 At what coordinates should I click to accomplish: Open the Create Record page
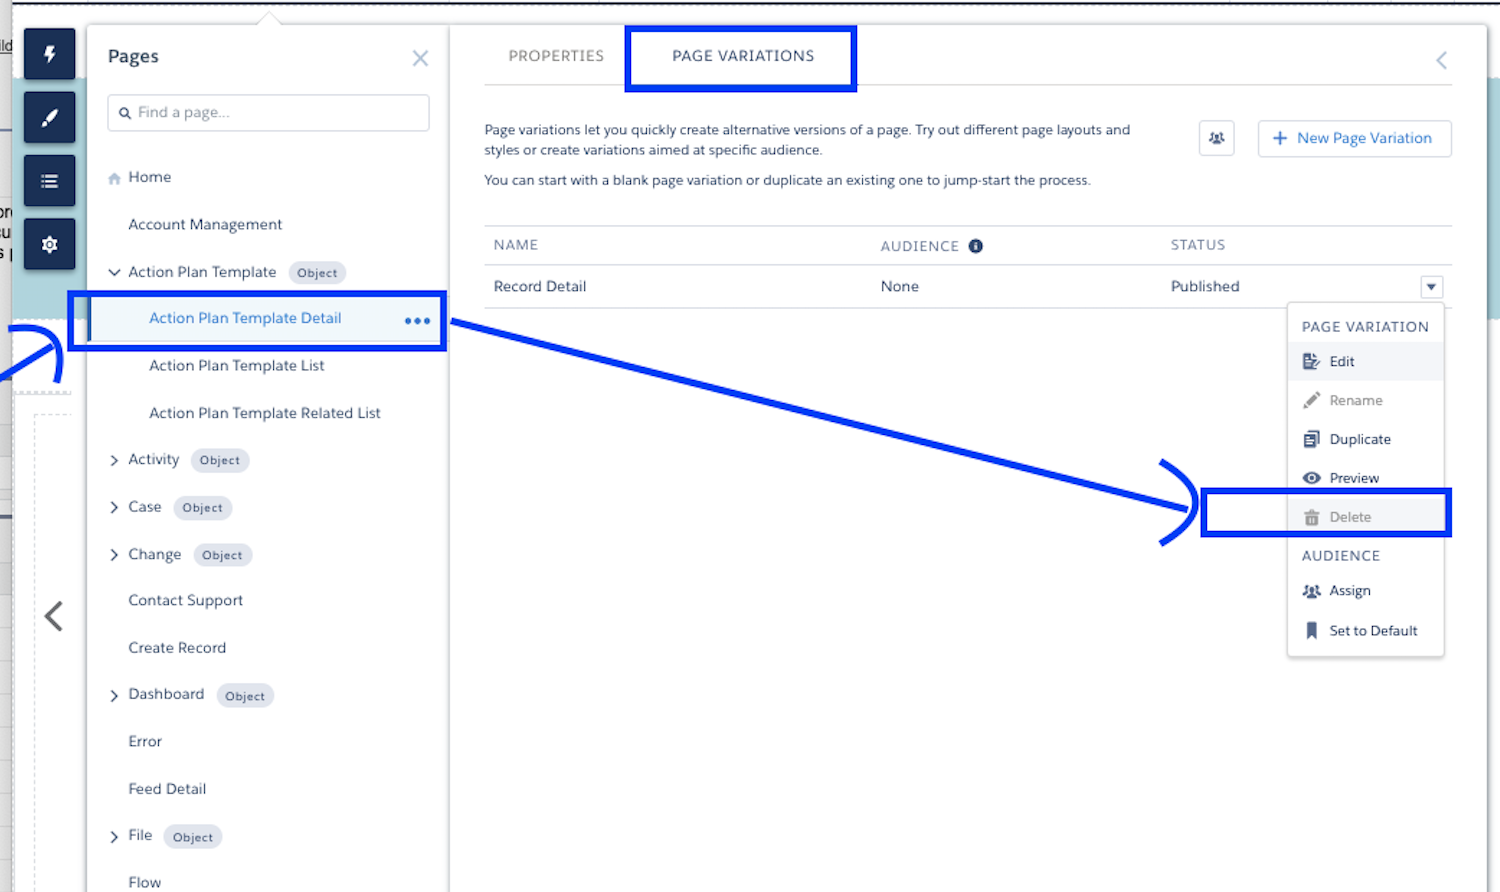pos(177,648)
